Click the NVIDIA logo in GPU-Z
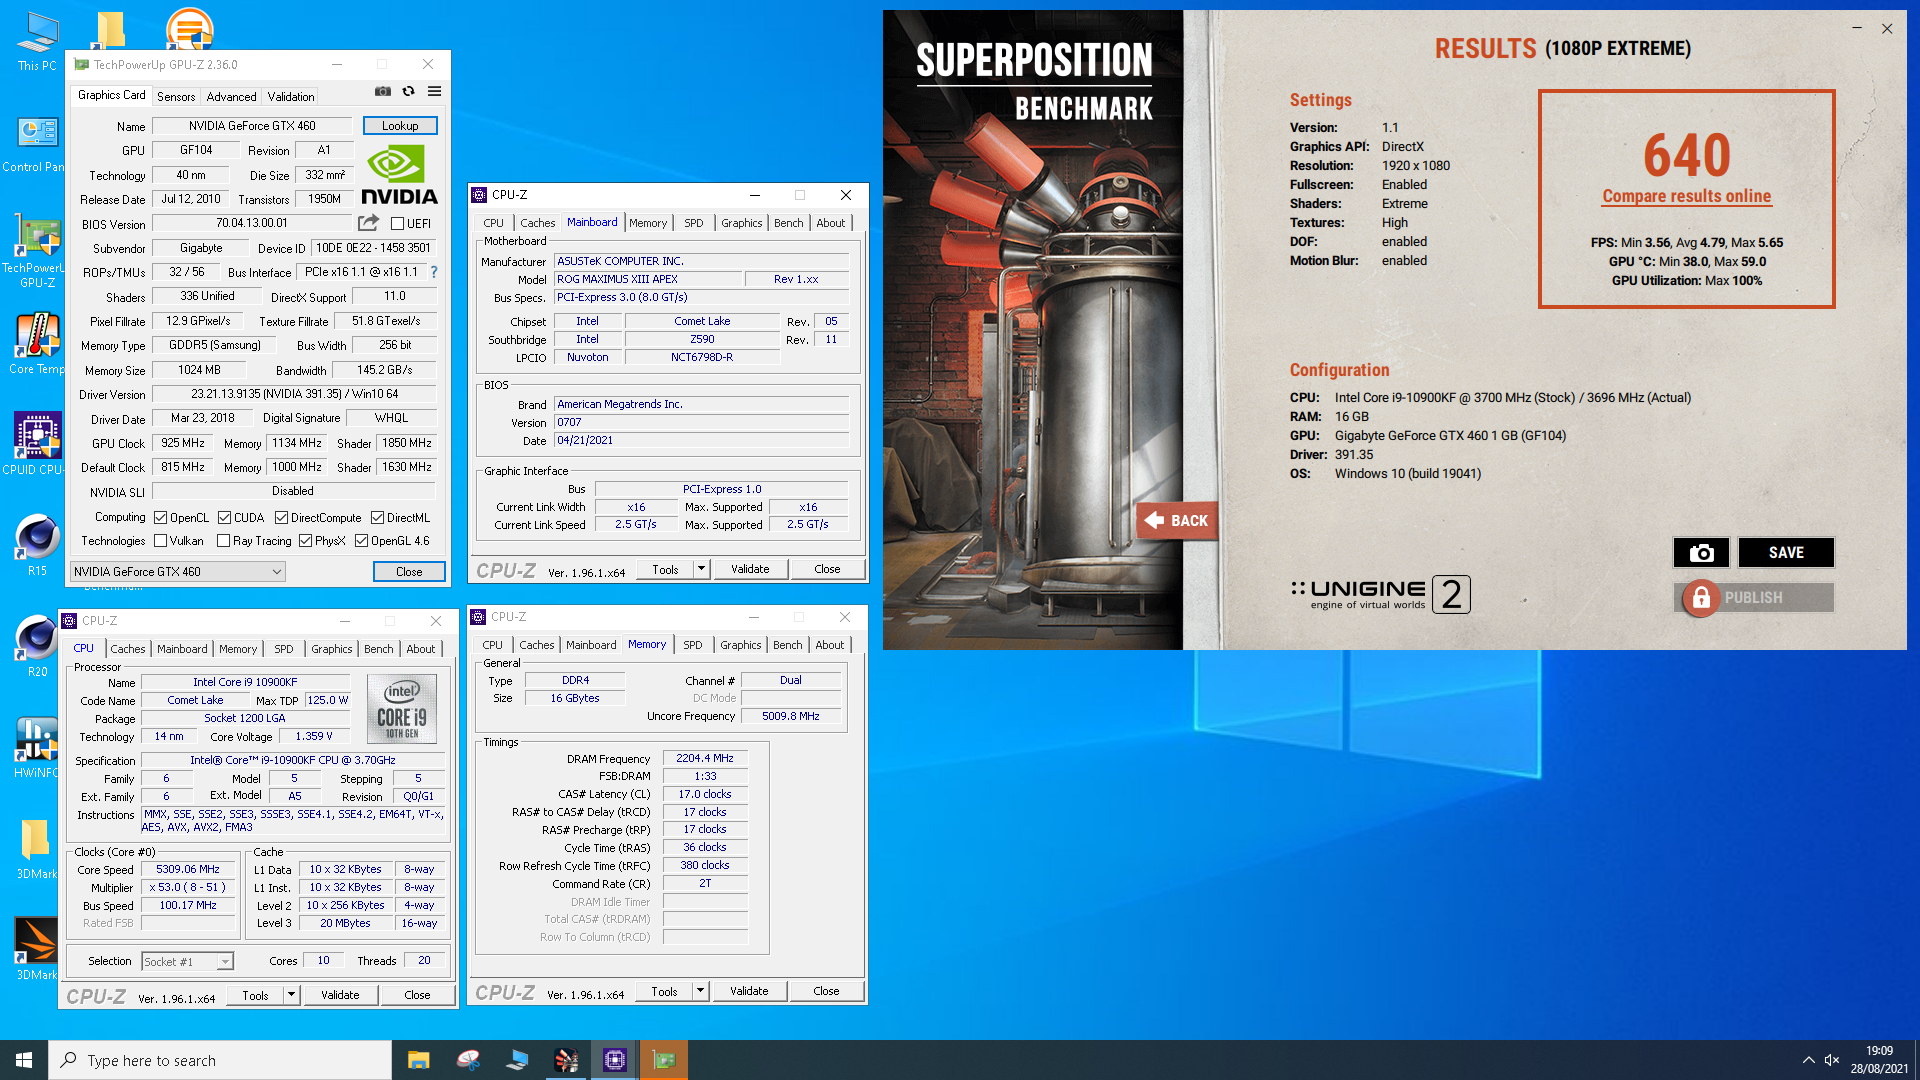 tap(399, 175)
